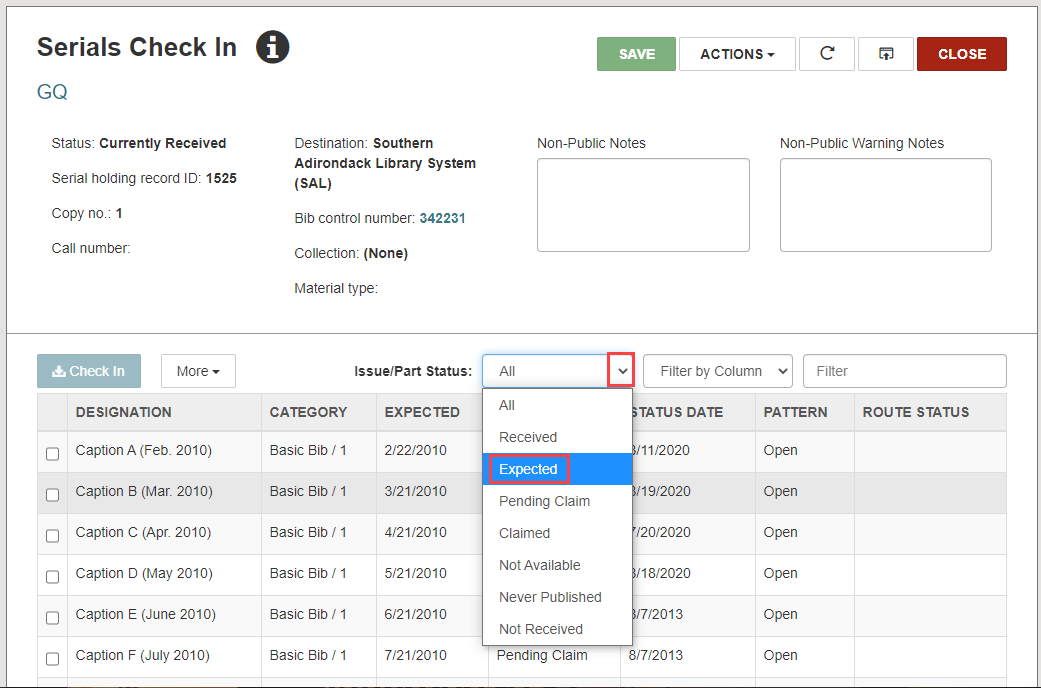Select the Caption C (Apr. 2010) row checkbox
This screenshot has height=688, width=1041.
(52, 535)
